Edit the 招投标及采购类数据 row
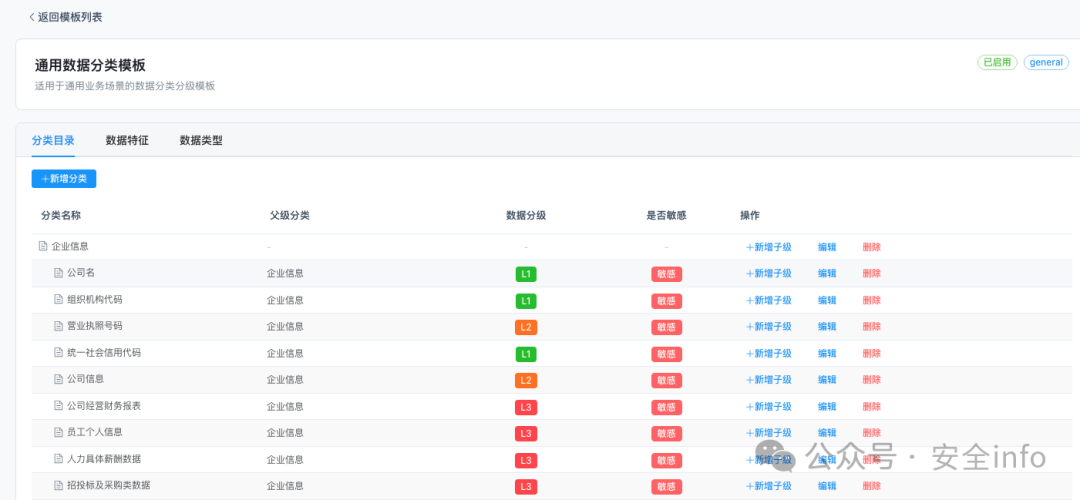Screen dimensions: 1080x500 point(827,486)
